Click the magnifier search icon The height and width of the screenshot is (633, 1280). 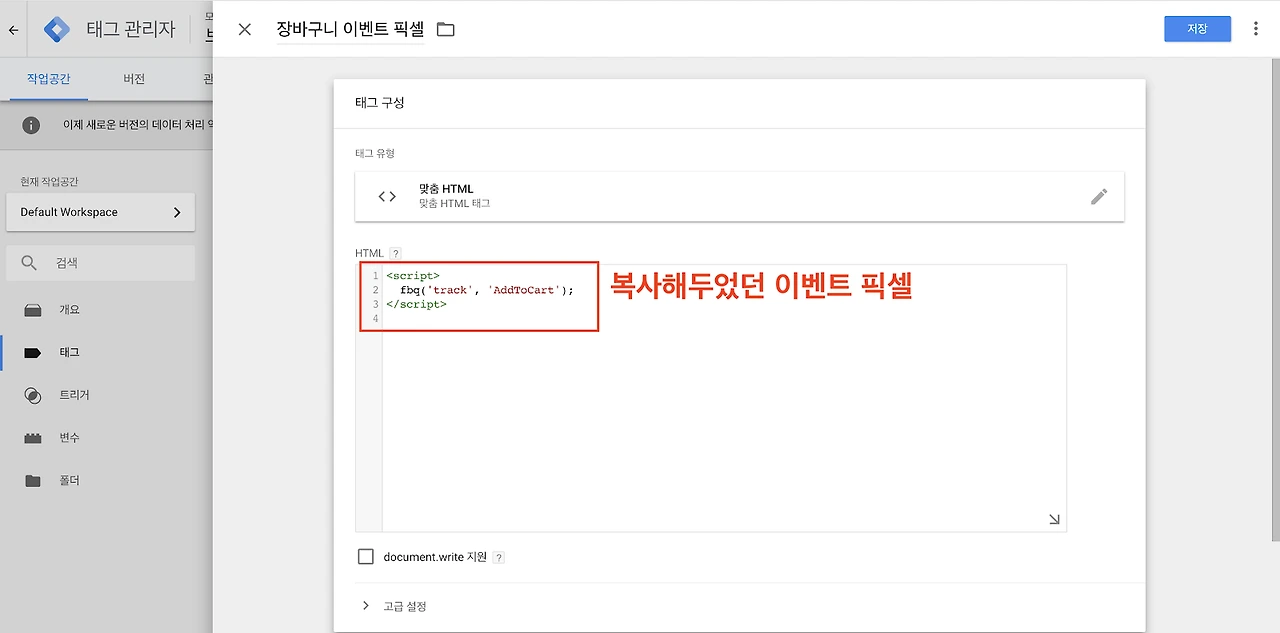click(x=30, y=263)
